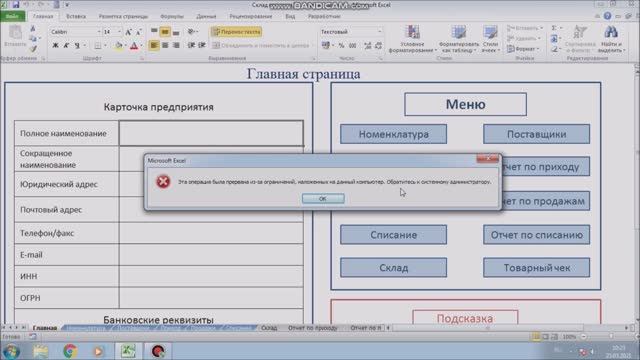This screenshot has height=360, width=640.
Task: Click Объединить и поместить в центре
Action: point(261,45)
